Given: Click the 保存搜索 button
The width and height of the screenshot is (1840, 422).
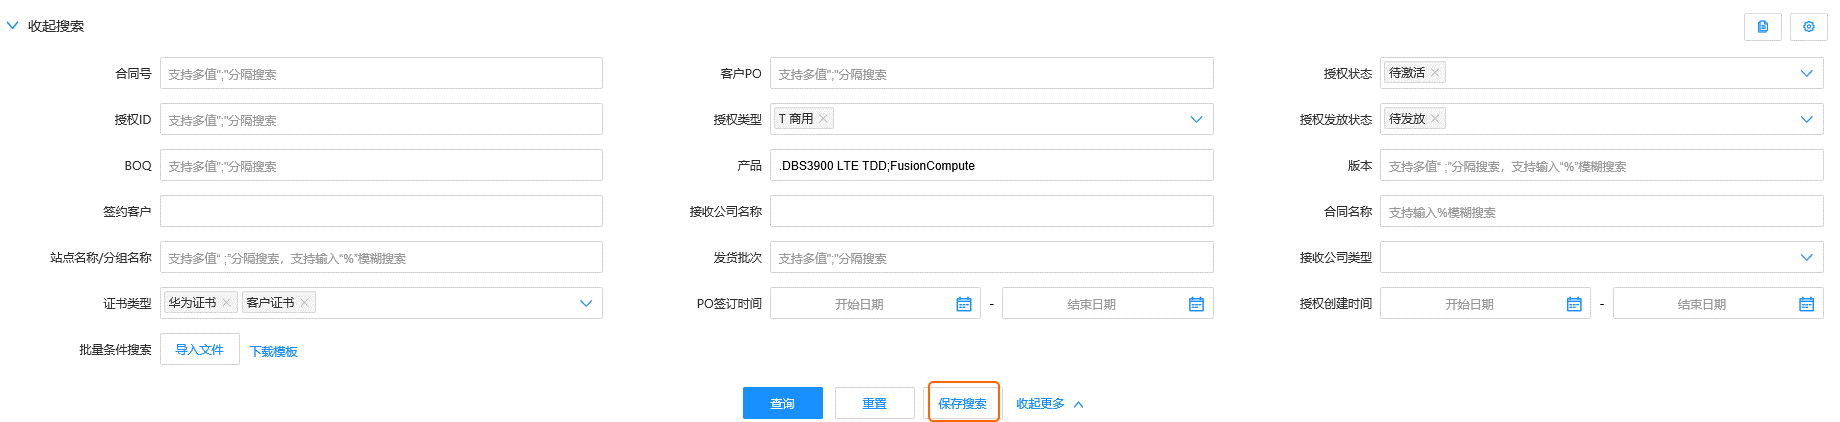Looking at the screenshot, I should [963, 403].
